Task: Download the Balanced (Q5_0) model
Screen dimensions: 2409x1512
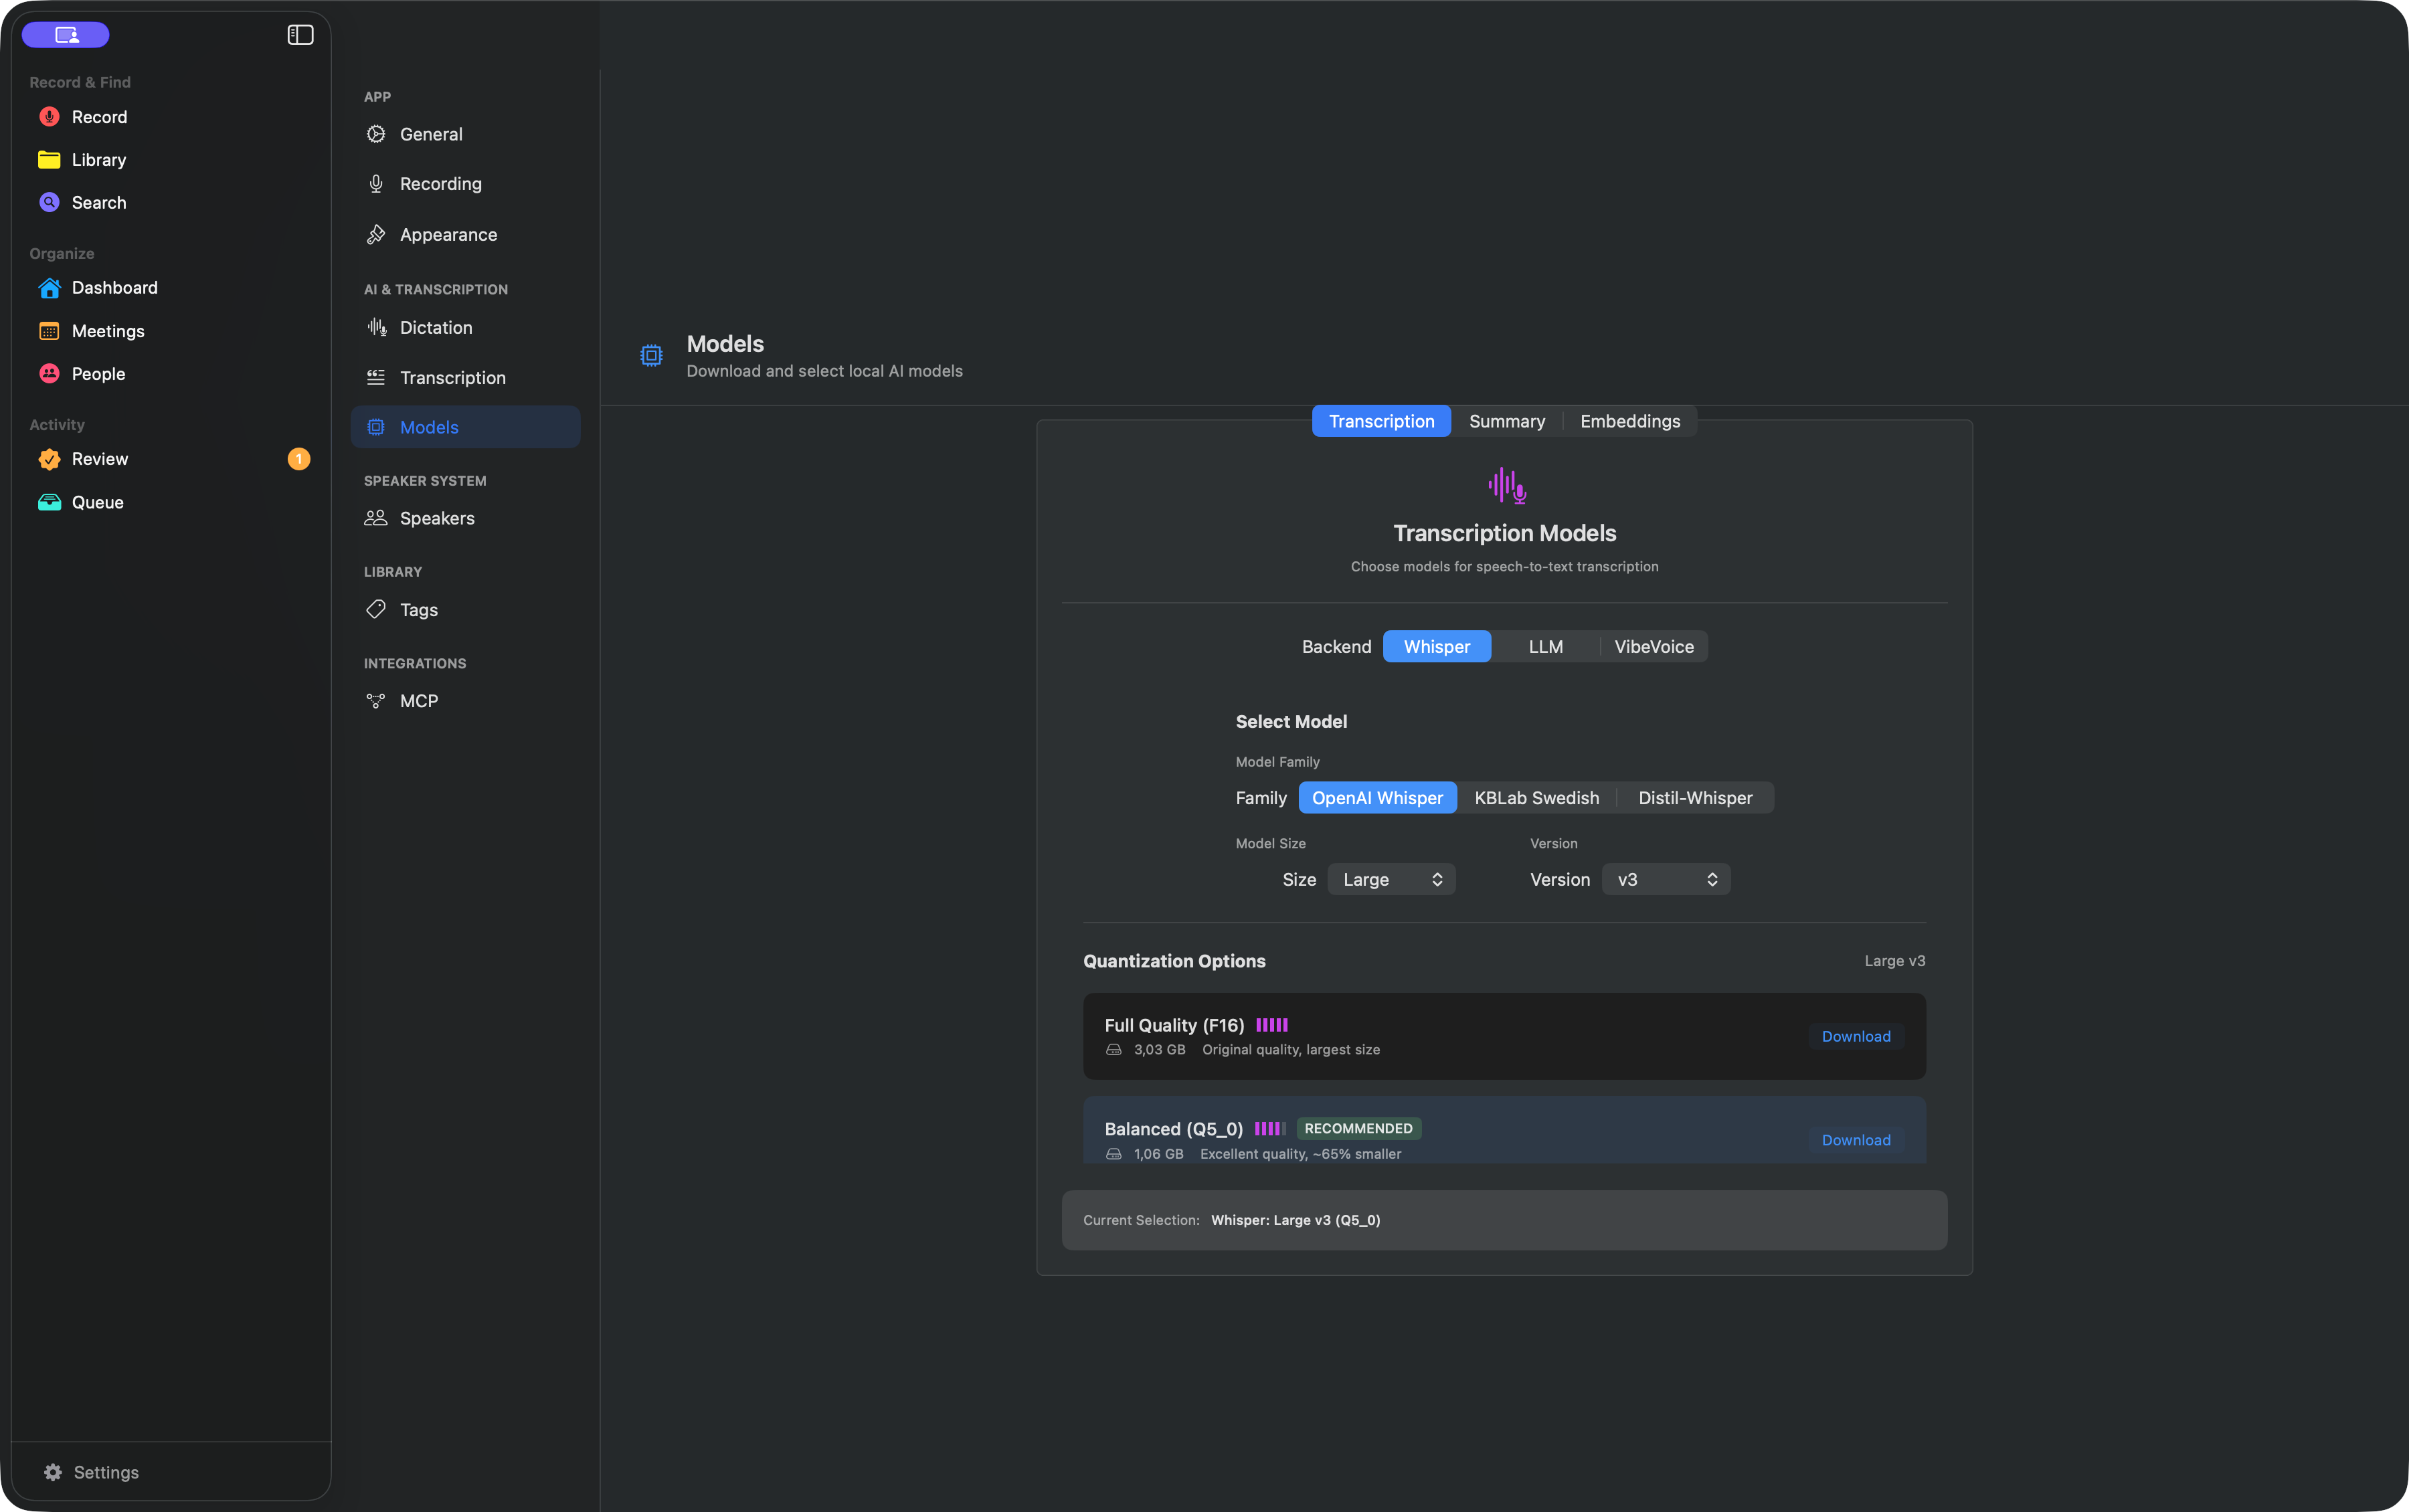Action: 1856,1140
